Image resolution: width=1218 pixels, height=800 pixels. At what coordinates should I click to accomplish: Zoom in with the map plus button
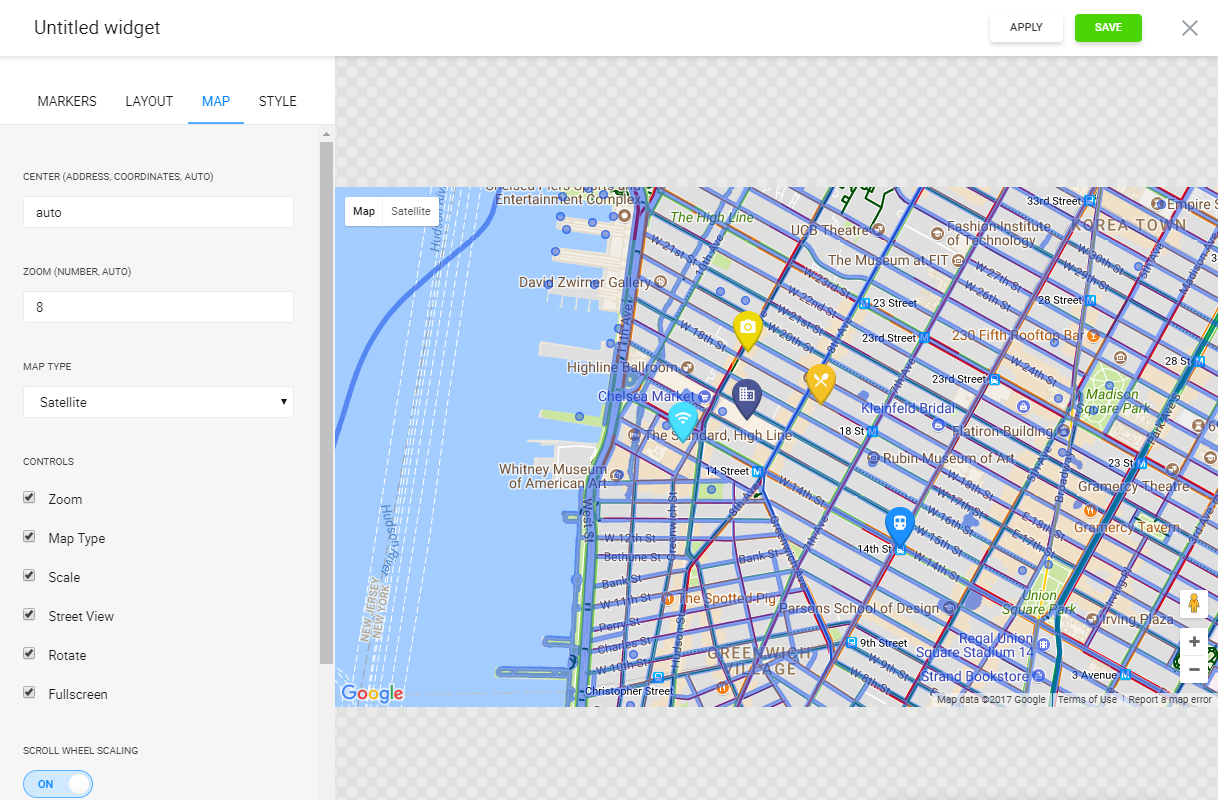point(1194,641)
